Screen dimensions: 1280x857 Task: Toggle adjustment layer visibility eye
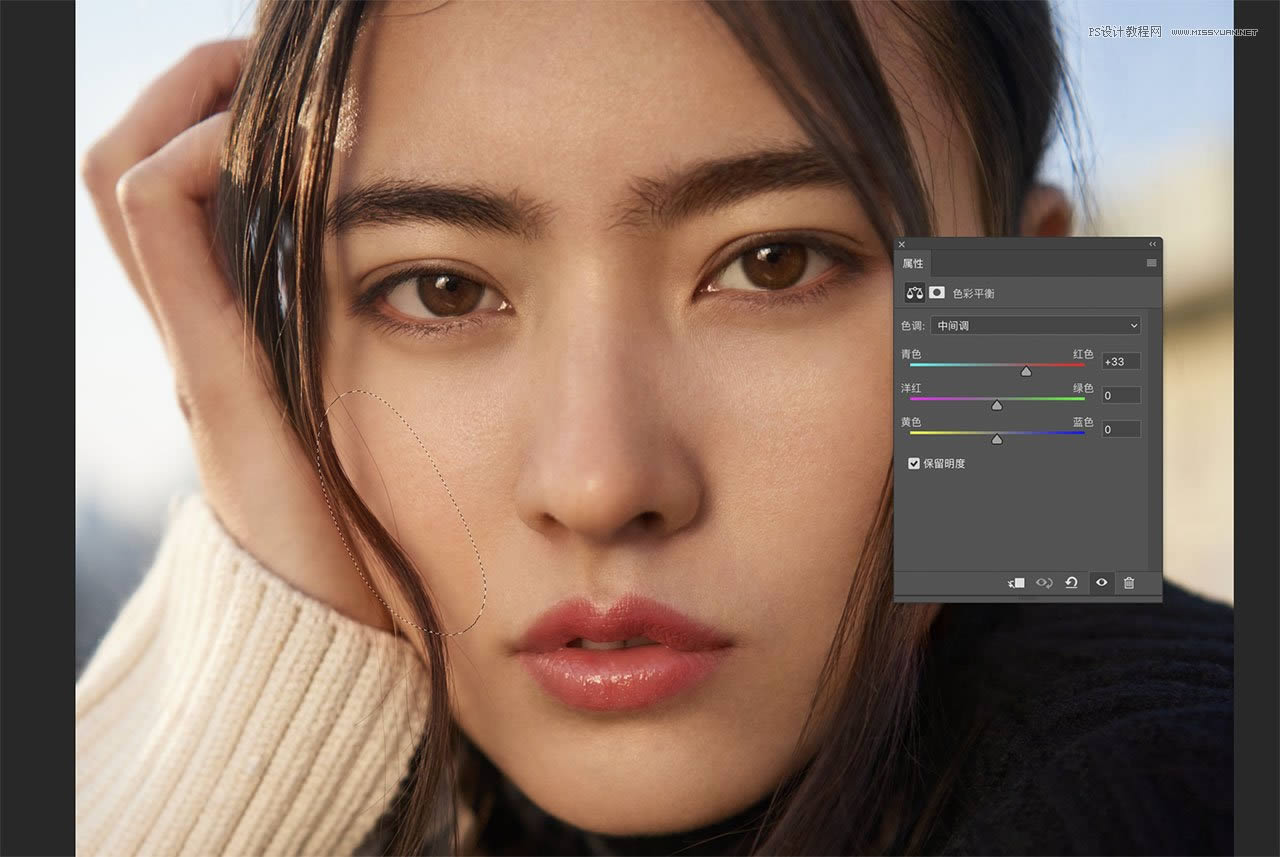(1101, 583)
